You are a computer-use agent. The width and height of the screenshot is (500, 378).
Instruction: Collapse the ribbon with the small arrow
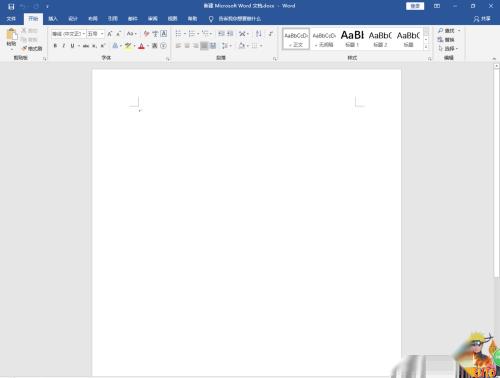(x=494, y=59)
